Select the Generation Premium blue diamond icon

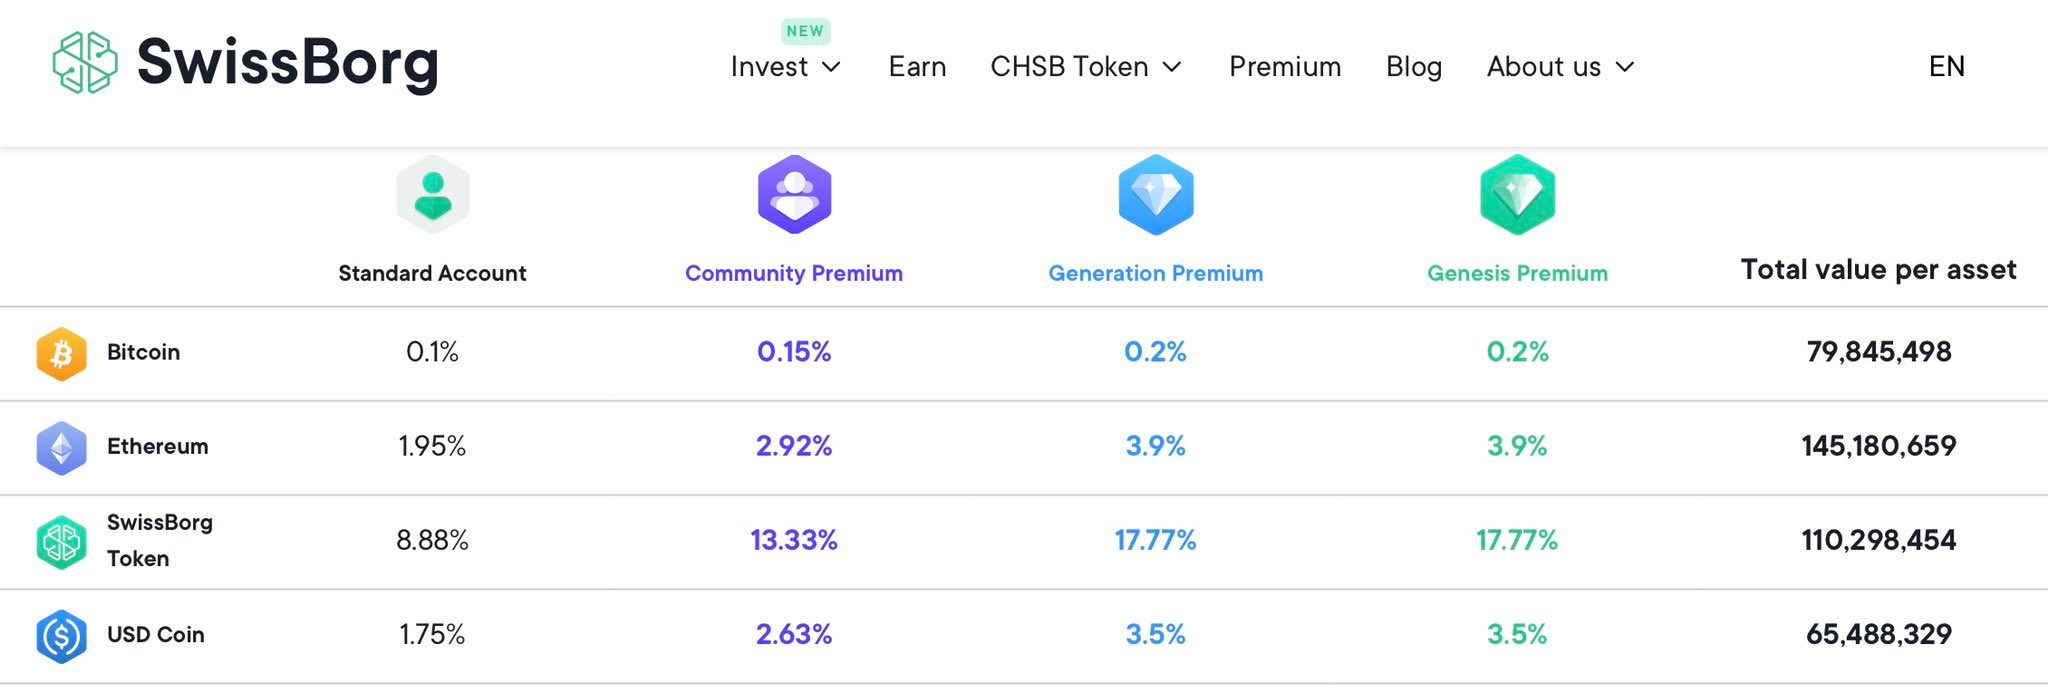1156,195
